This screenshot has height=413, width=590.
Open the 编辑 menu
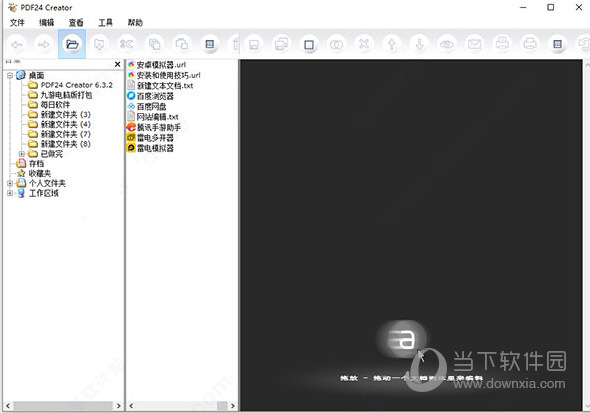point(46,23)
